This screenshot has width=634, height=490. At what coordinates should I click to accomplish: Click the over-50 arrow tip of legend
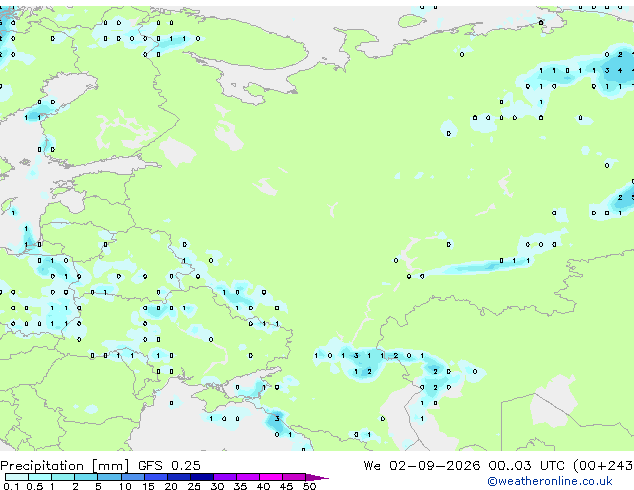click(x=317, y=477)
